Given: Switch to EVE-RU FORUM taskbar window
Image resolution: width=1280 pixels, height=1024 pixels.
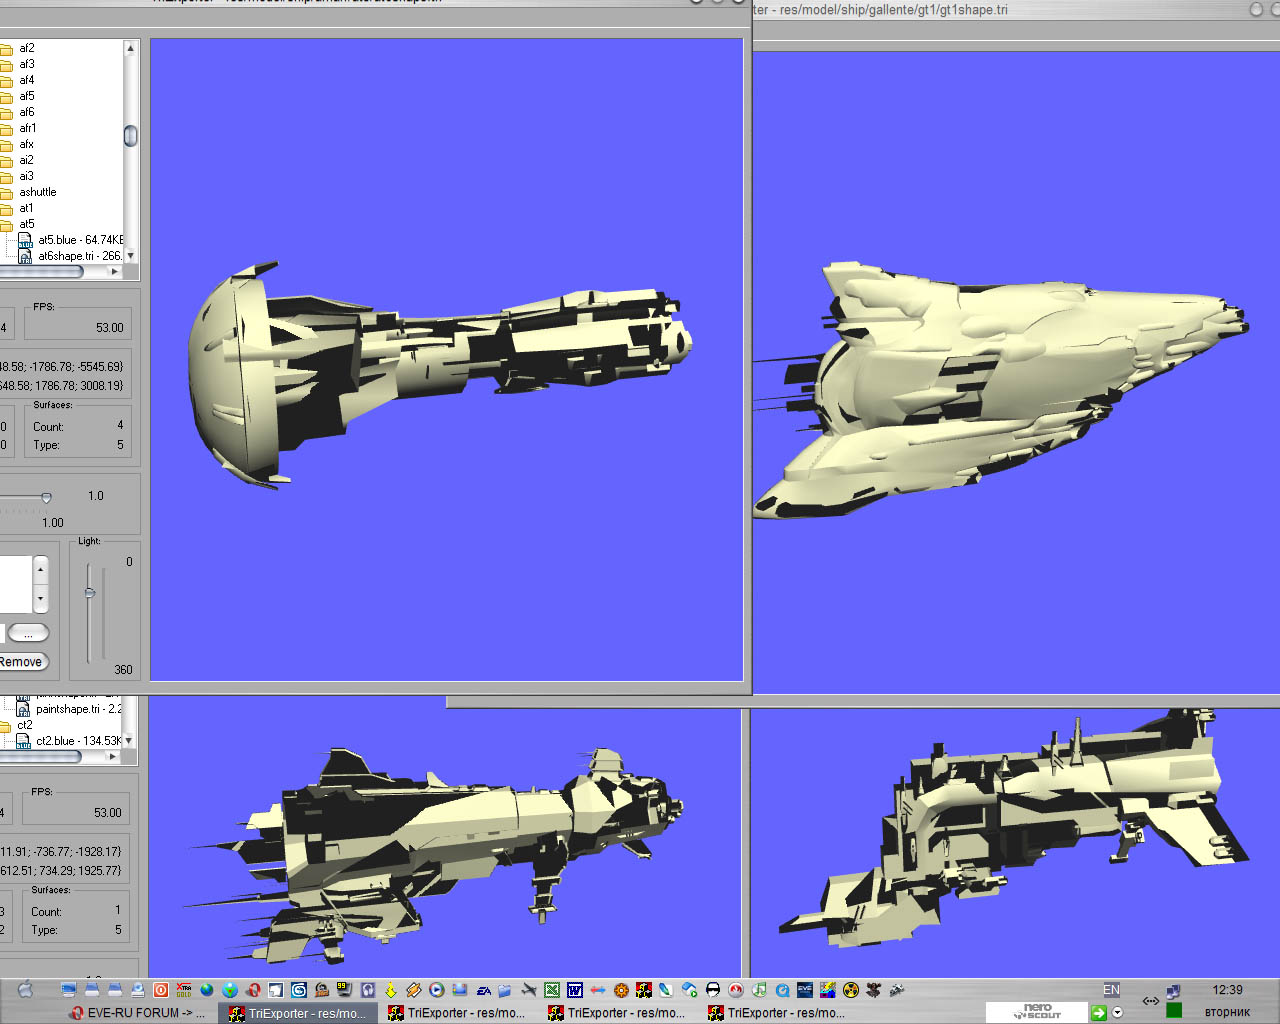Looking at the screenshot, I should coord(137,1013).
